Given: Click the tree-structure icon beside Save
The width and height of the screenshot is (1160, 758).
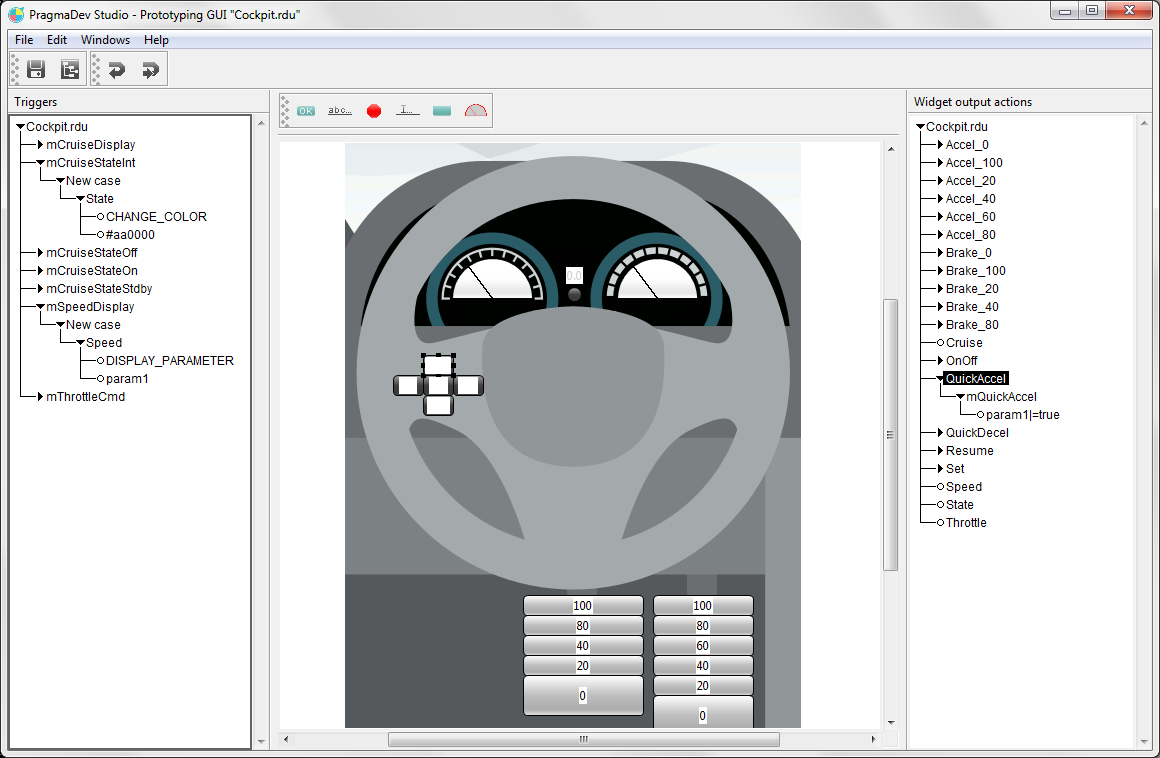Looking at the screenshot, I should (x=69, y=69).
